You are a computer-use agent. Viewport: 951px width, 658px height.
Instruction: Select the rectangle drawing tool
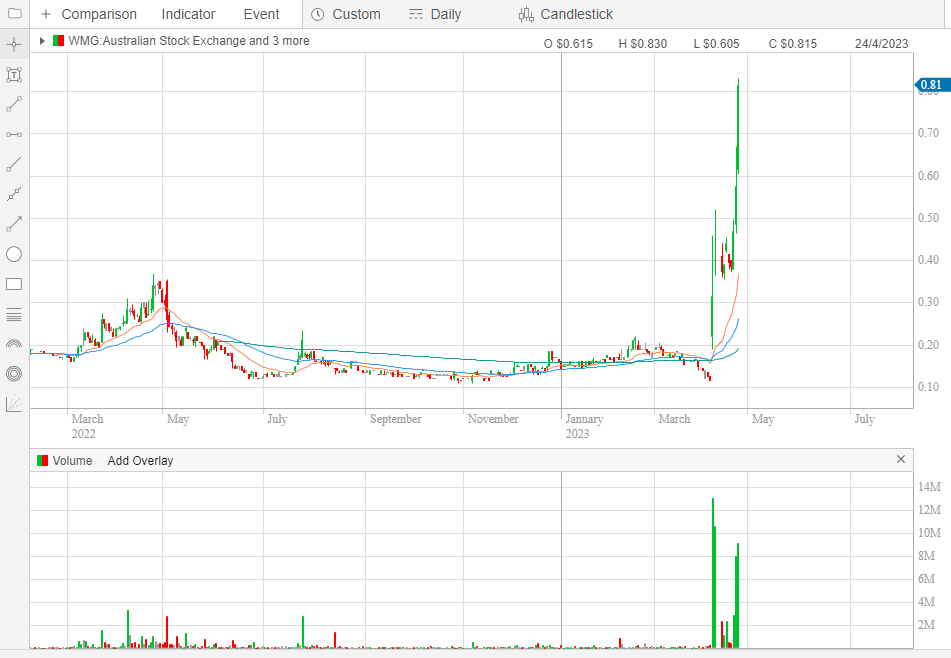14,284
